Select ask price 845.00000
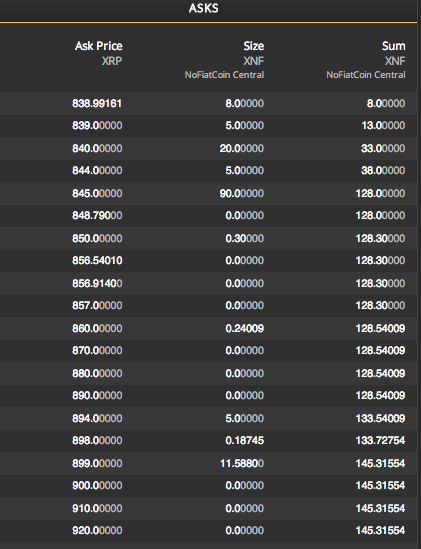Screen dimensions: 421x549 click(97, 193)
